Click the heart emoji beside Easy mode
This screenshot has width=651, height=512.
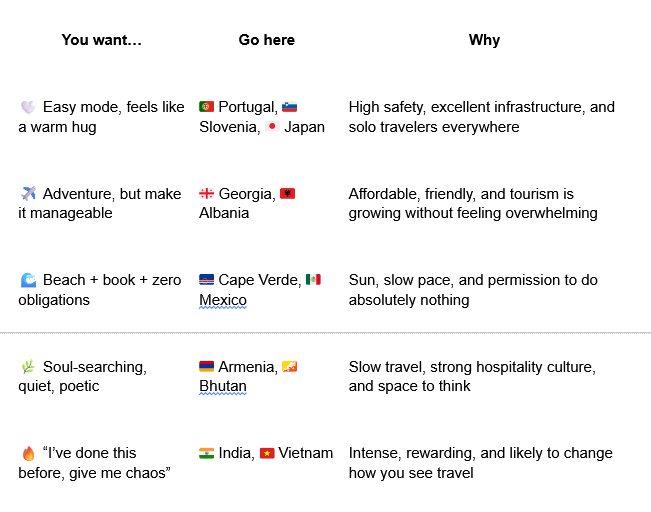tap(28, 107)
